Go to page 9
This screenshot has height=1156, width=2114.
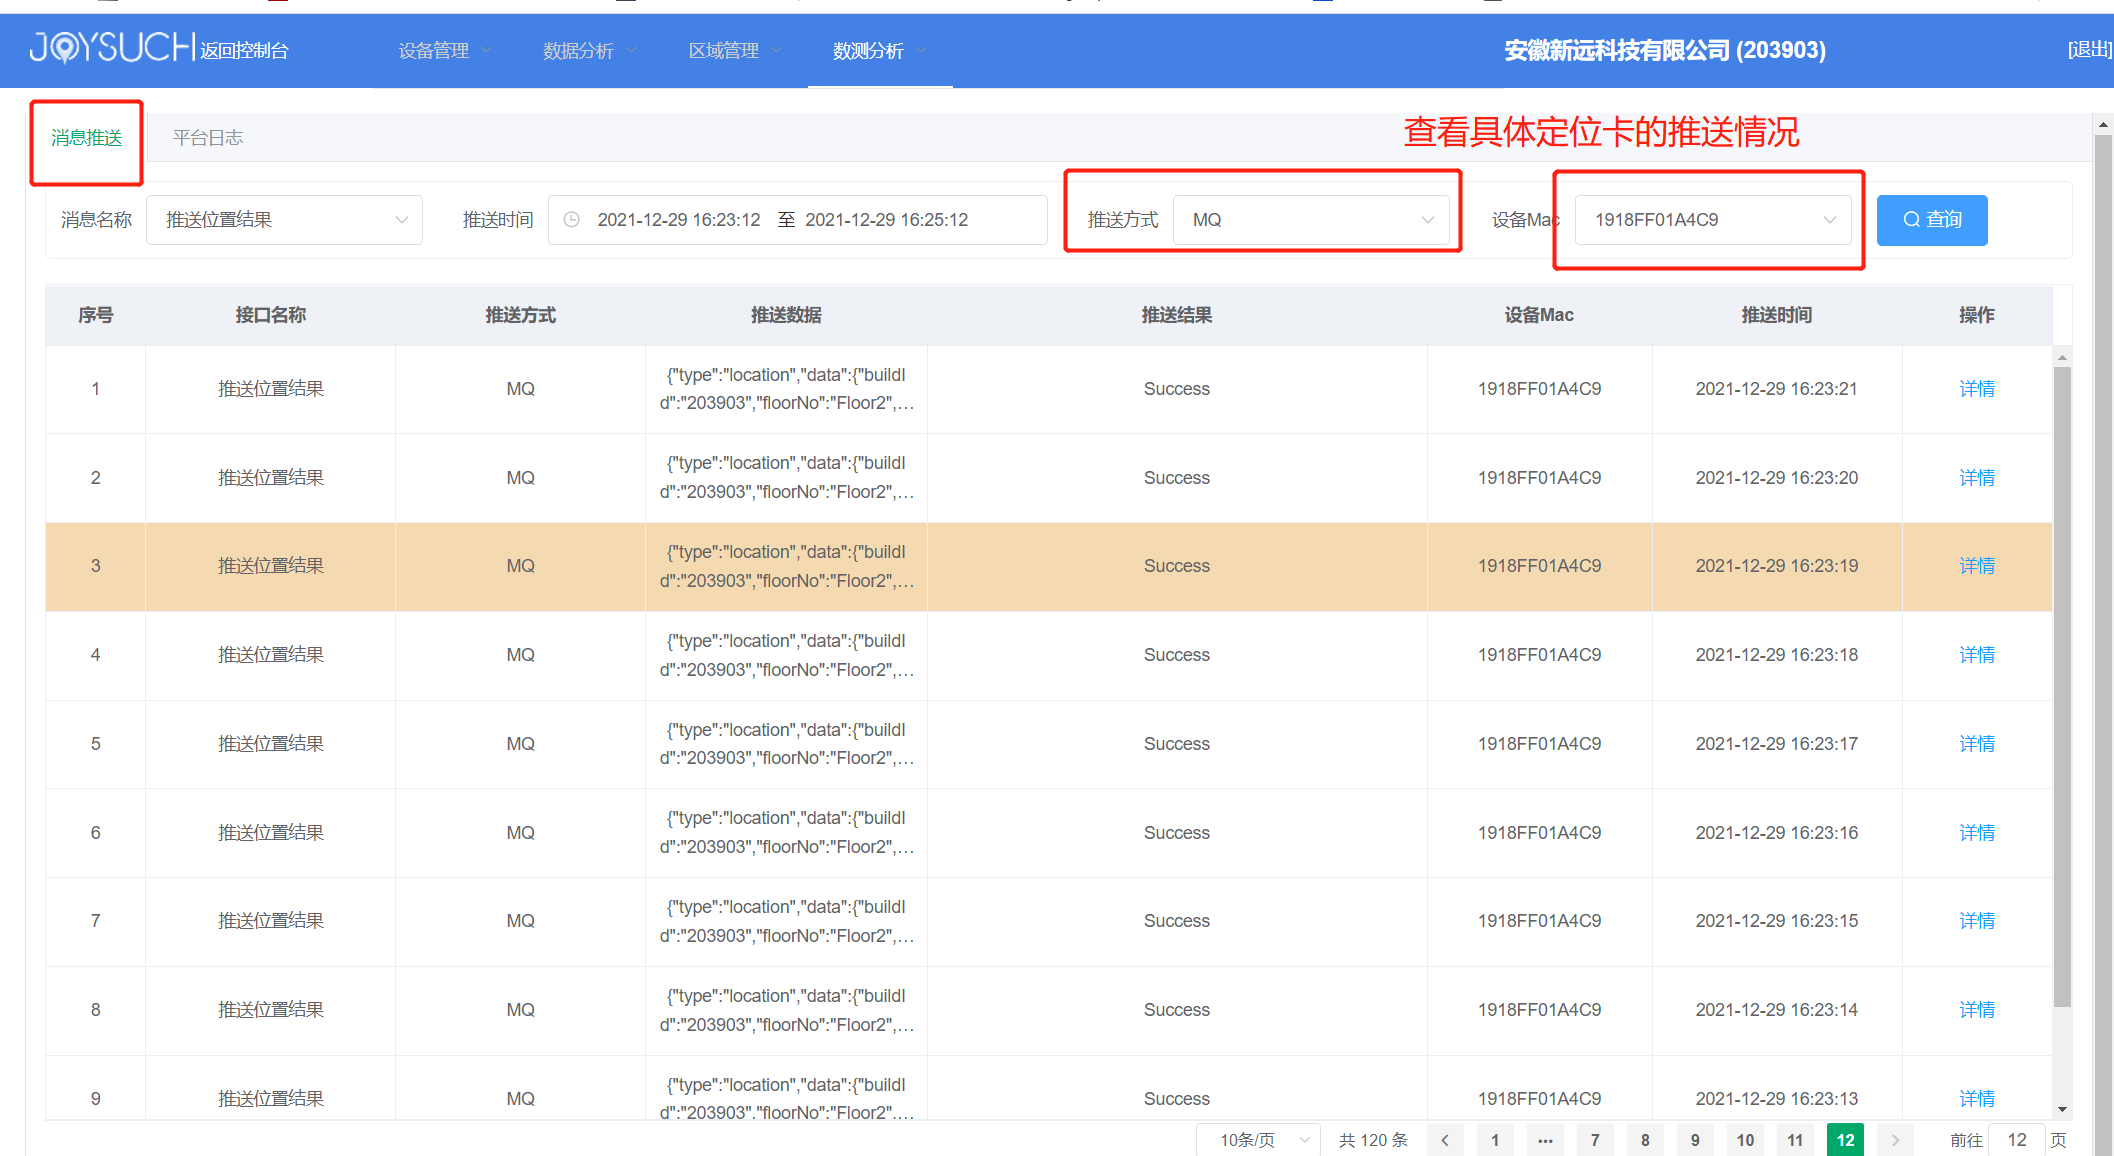tap(1695, 1140)
